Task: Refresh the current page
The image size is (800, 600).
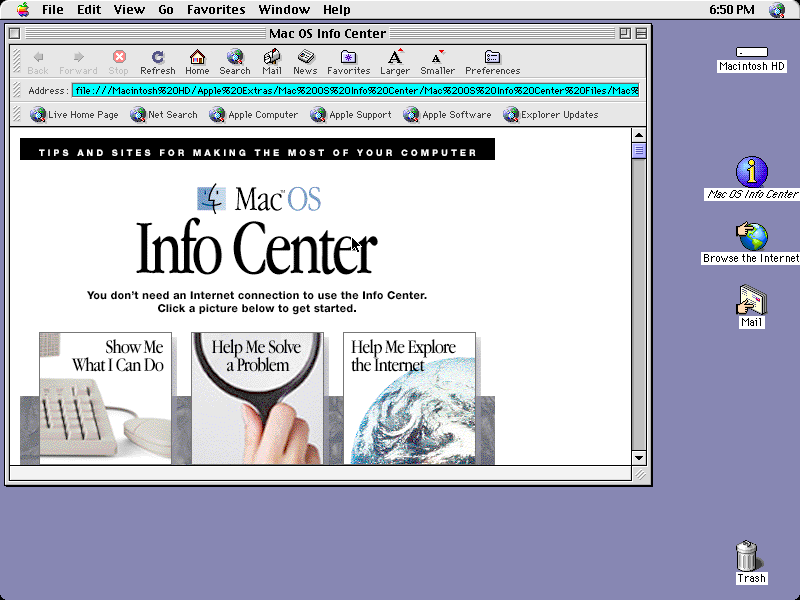Action: pos(158,62)
